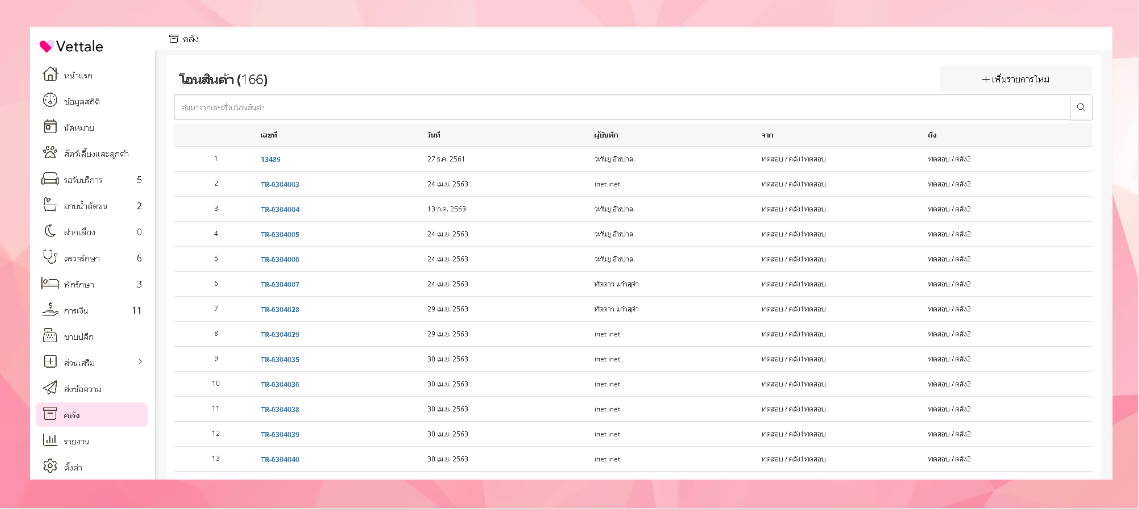The width and height of the screenshot is (1139, 509).
Task: Select the moon boarding icon
Action: click(x=50, y=231)
